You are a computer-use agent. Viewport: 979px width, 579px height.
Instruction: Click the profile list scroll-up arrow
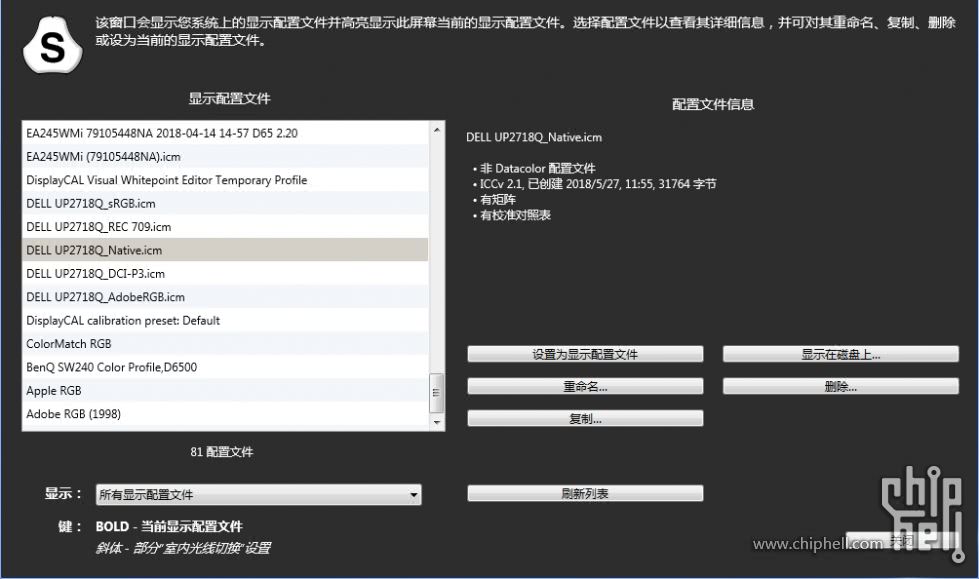(436, 130)
